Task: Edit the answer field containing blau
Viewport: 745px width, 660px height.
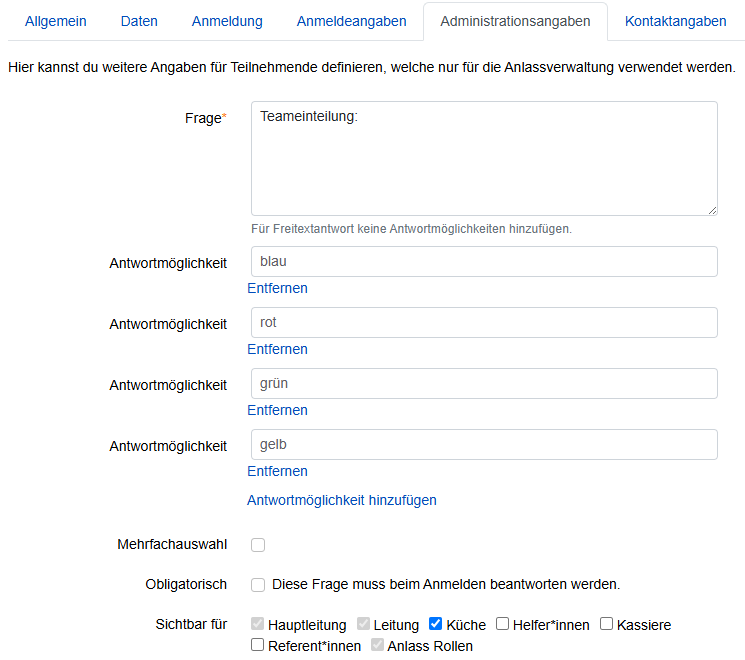Action: coord(484,261)
